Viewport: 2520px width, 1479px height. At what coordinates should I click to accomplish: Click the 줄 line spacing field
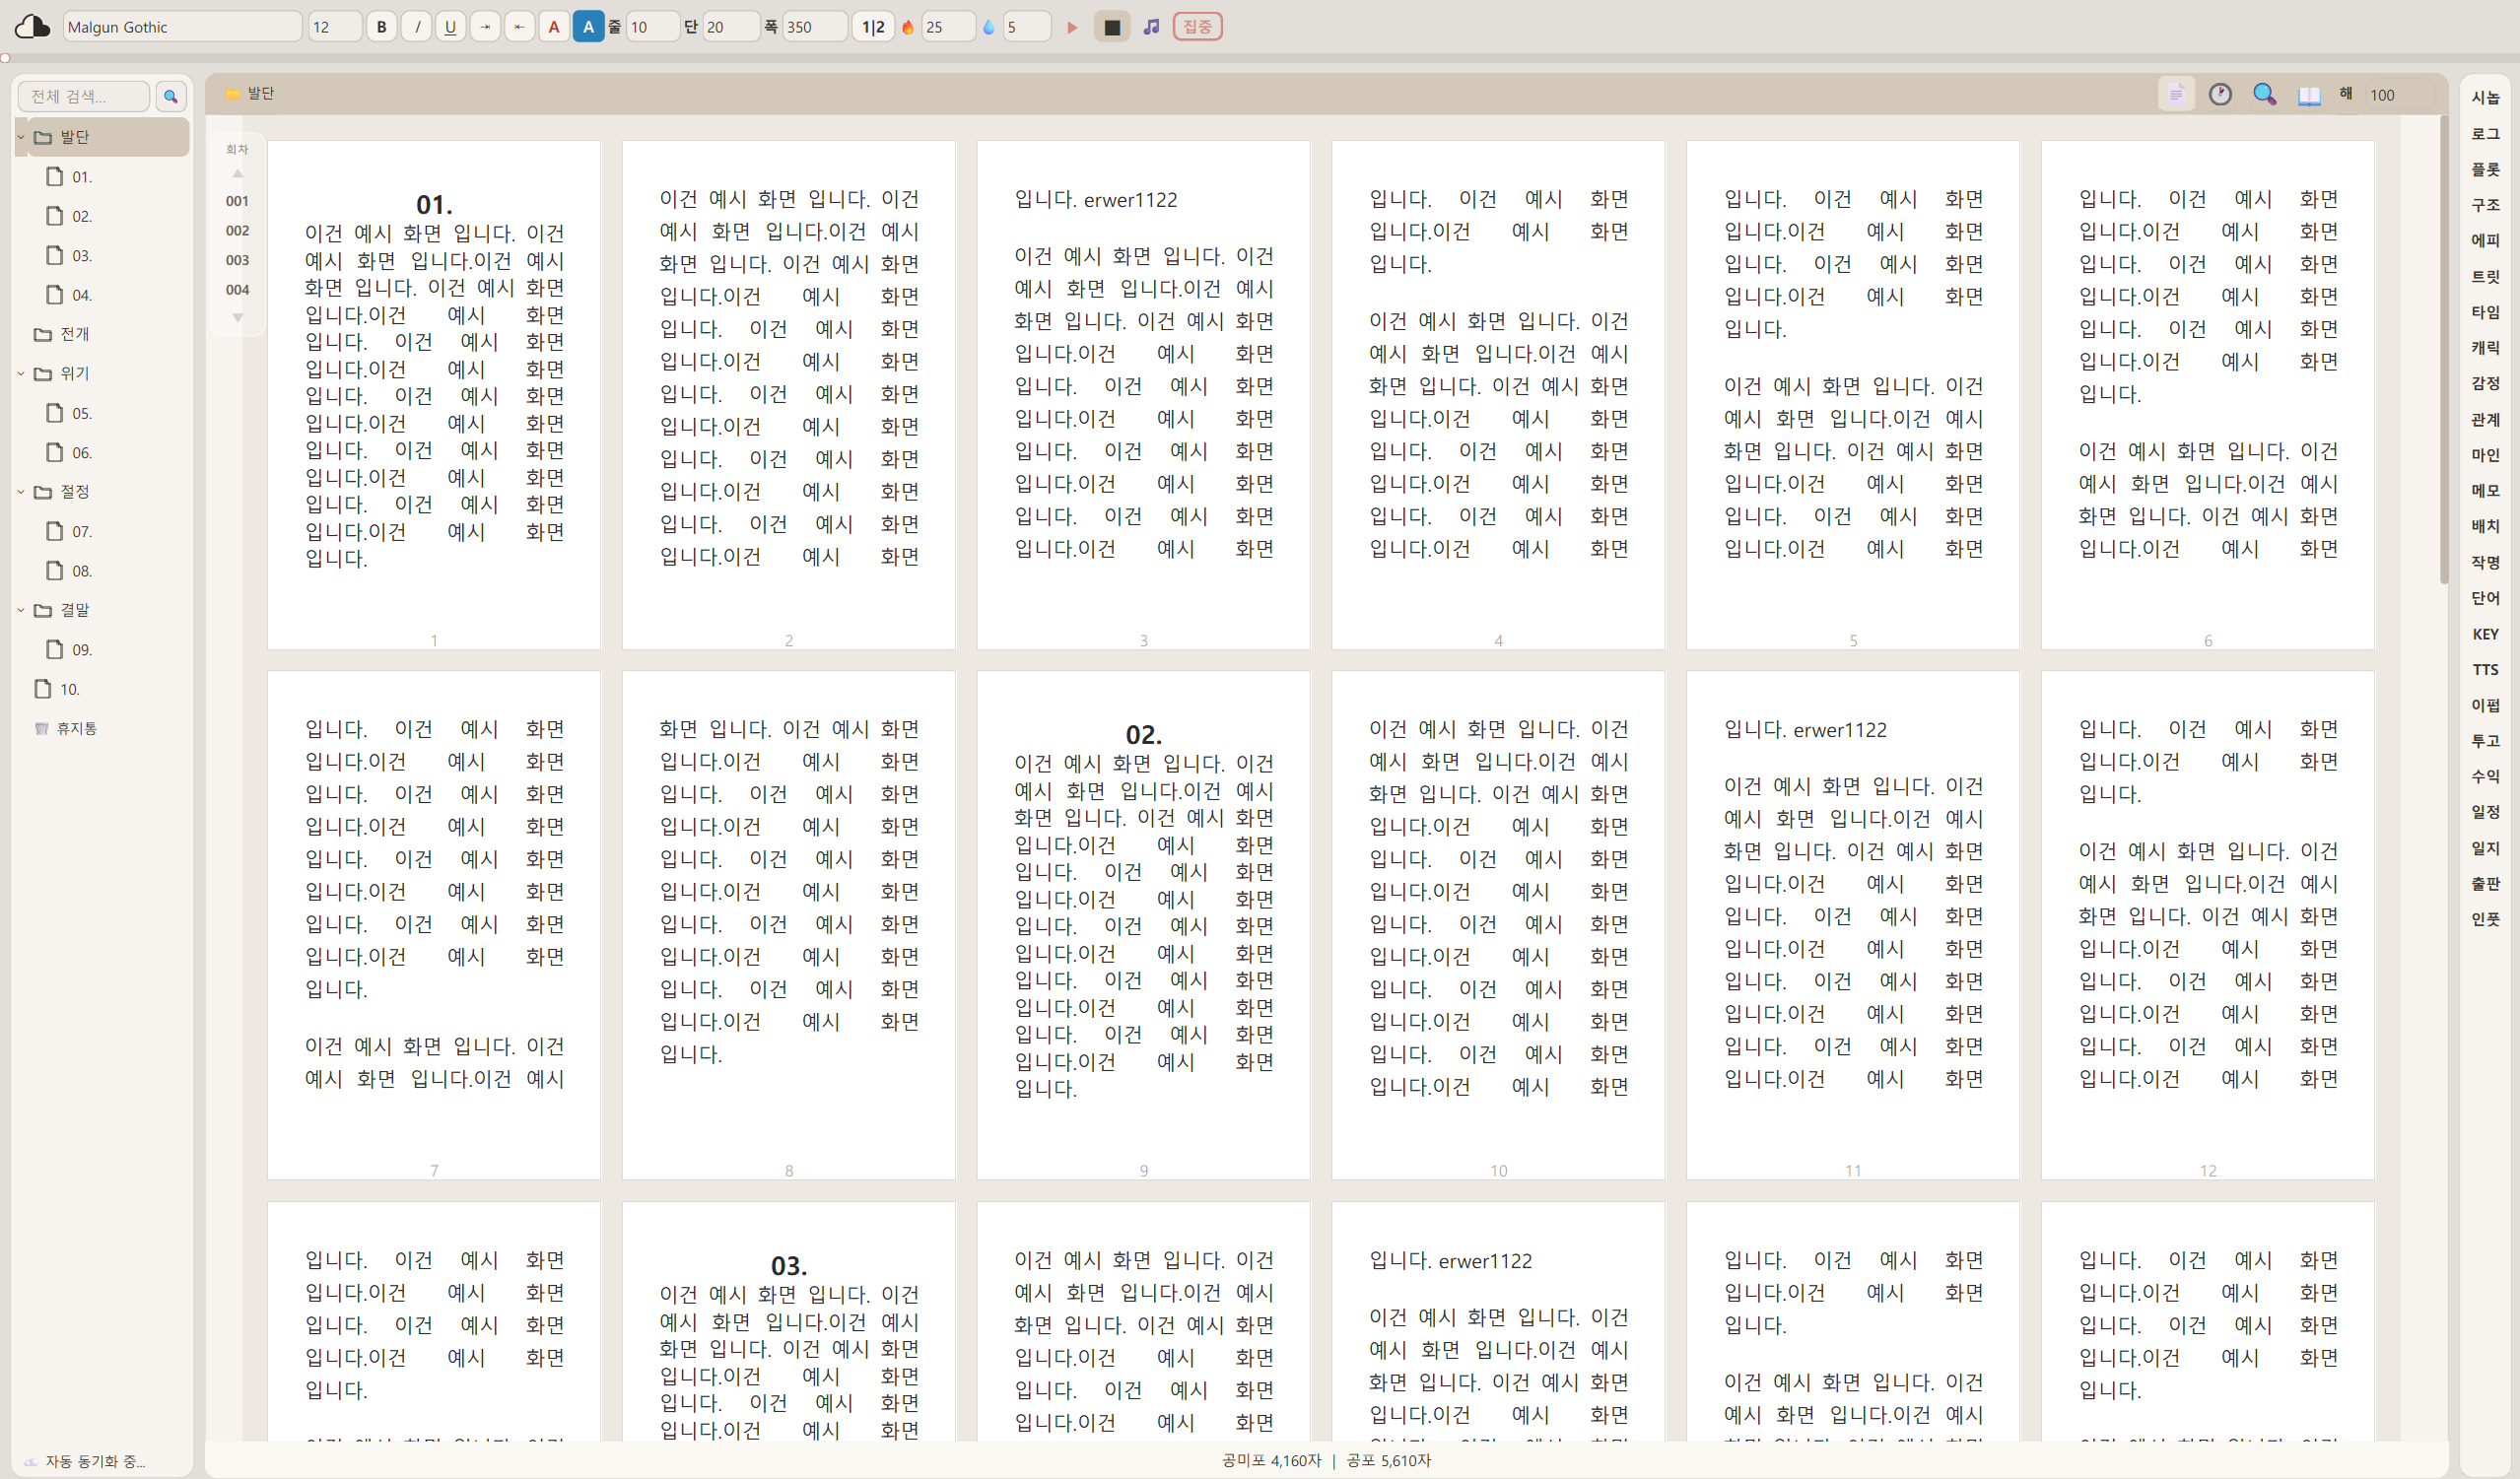click(652, 27)
